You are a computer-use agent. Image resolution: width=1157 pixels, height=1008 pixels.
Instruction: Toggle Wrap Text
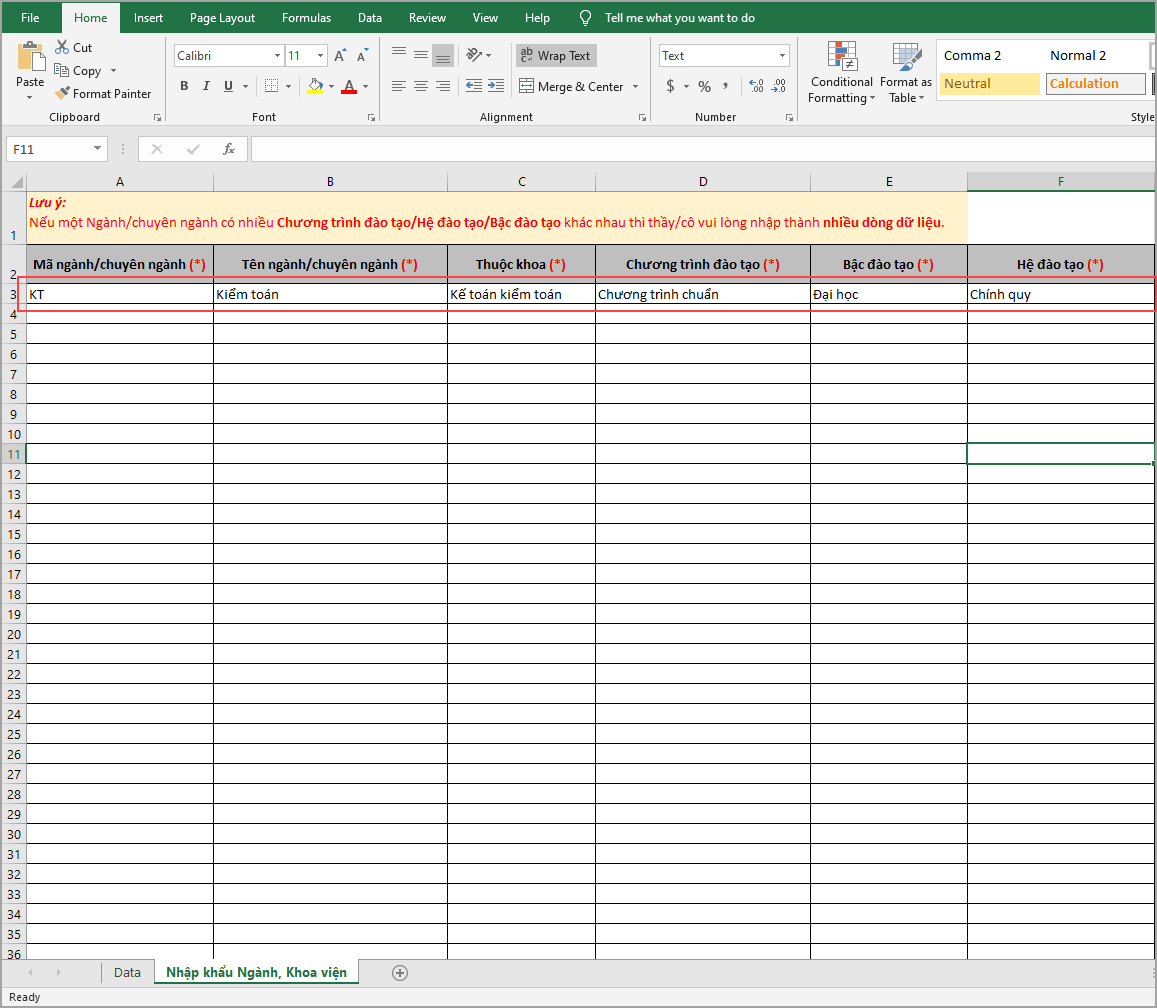coord(556,55)
